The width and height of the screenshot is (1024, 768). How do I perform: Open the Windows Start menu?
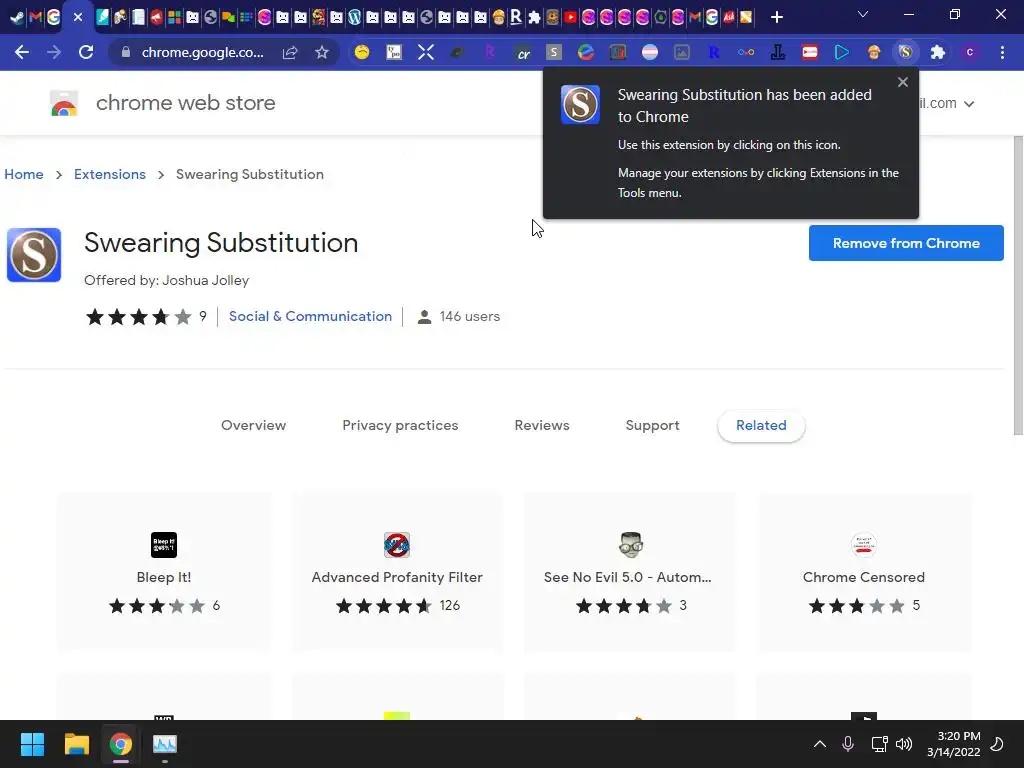tap(32, 744)
